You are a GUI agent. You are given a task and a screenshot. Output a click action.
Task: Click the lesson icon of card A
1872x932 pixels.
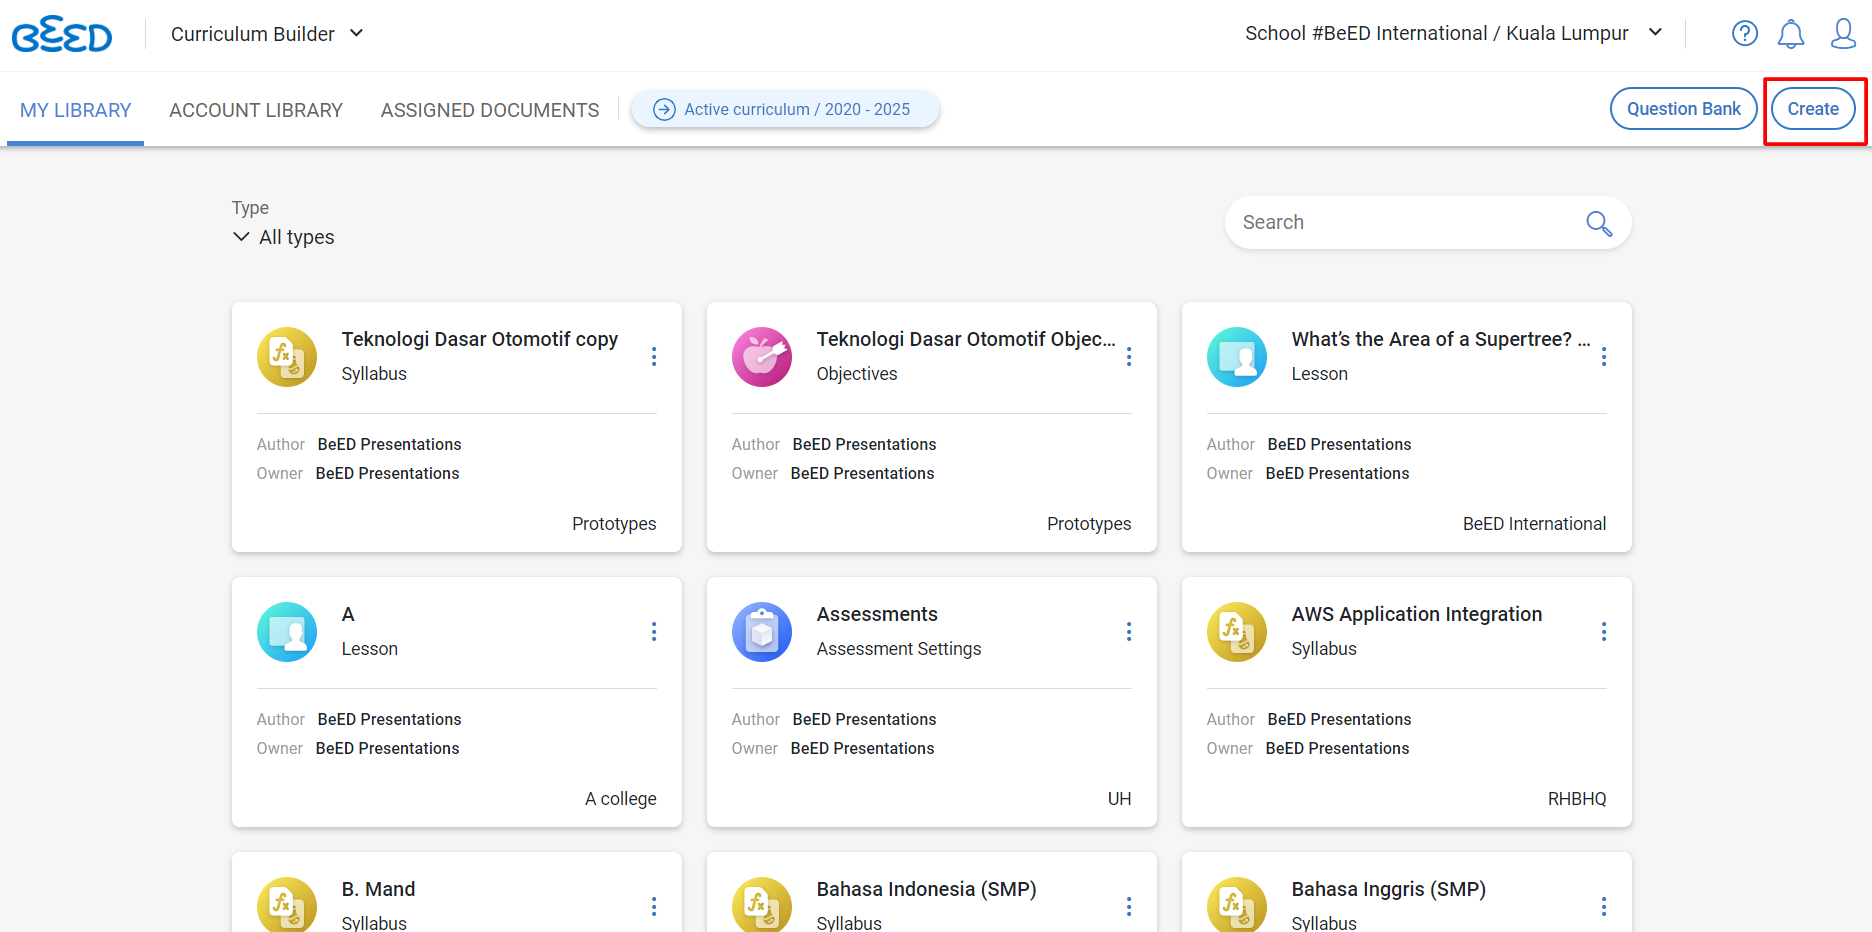(x=287, y=632)
